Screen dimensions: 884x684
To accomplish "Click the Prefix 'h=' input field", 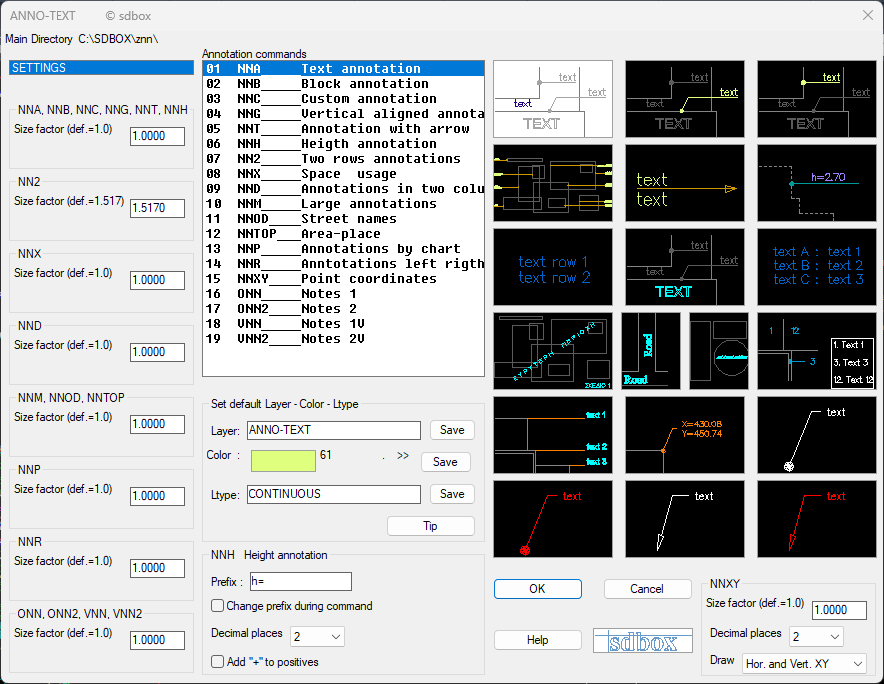I will 300,581.
